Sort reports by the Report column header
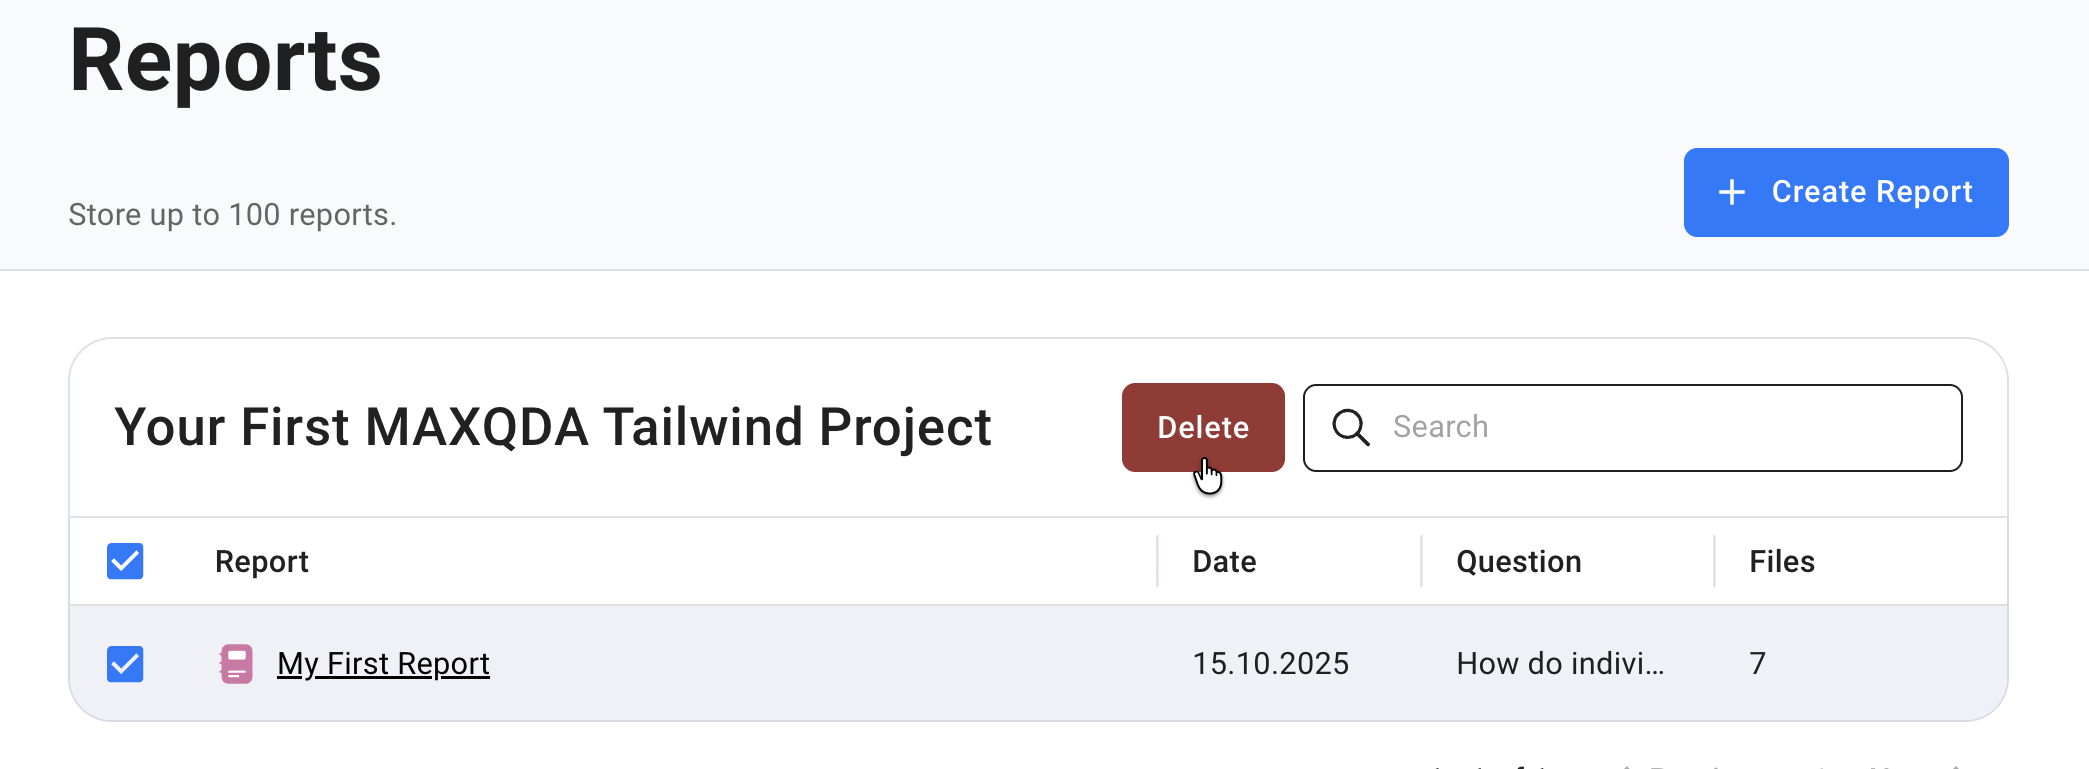Viewport: 2089px width, 769px height. 261,561
